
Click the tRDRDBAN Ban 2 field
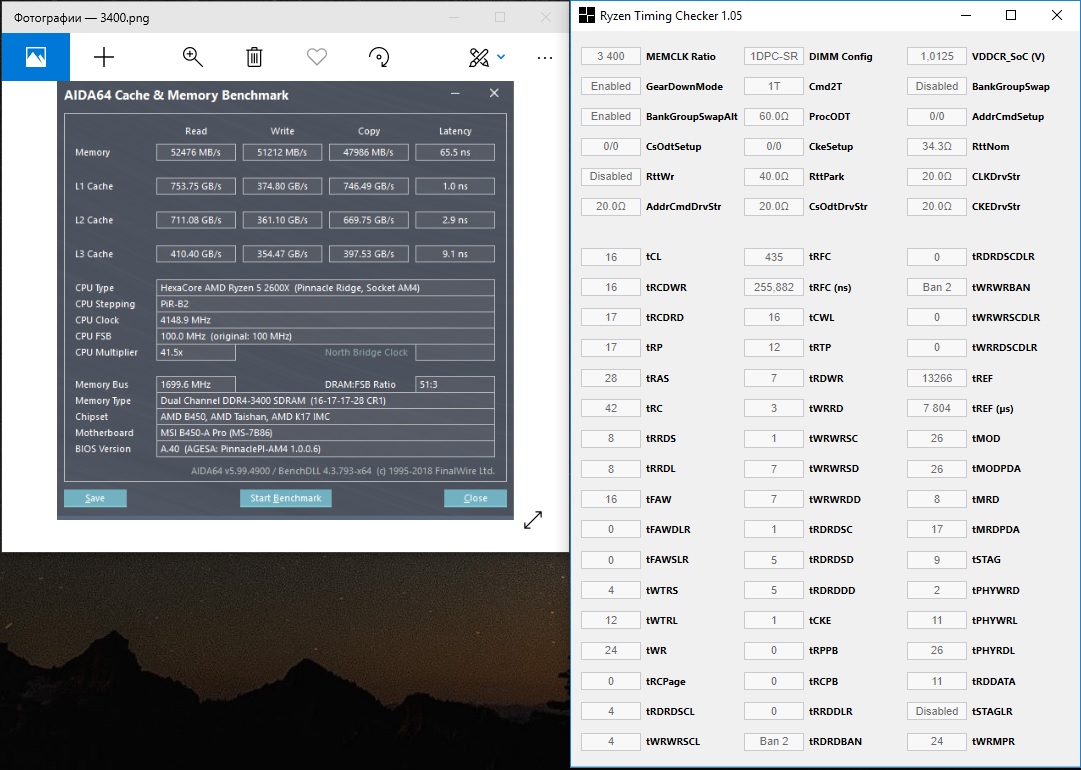point(774,741)
